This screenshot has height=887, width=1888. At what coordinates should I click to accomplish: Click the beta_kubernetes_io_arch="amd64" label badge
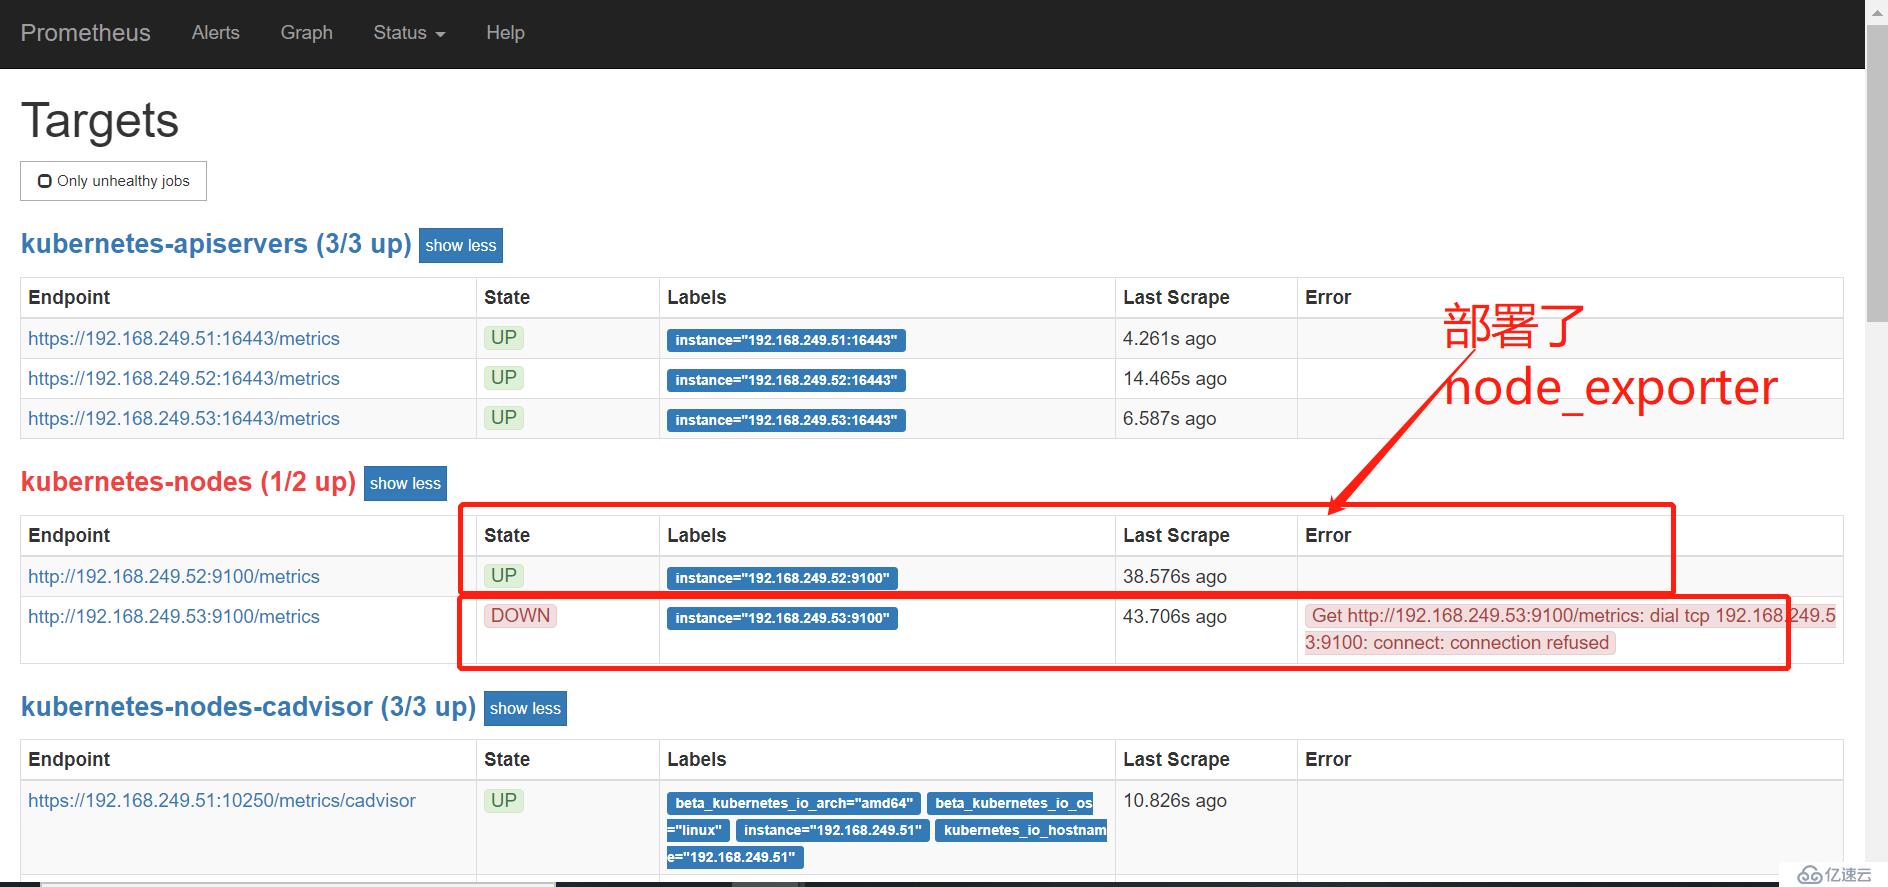[794, 803]
